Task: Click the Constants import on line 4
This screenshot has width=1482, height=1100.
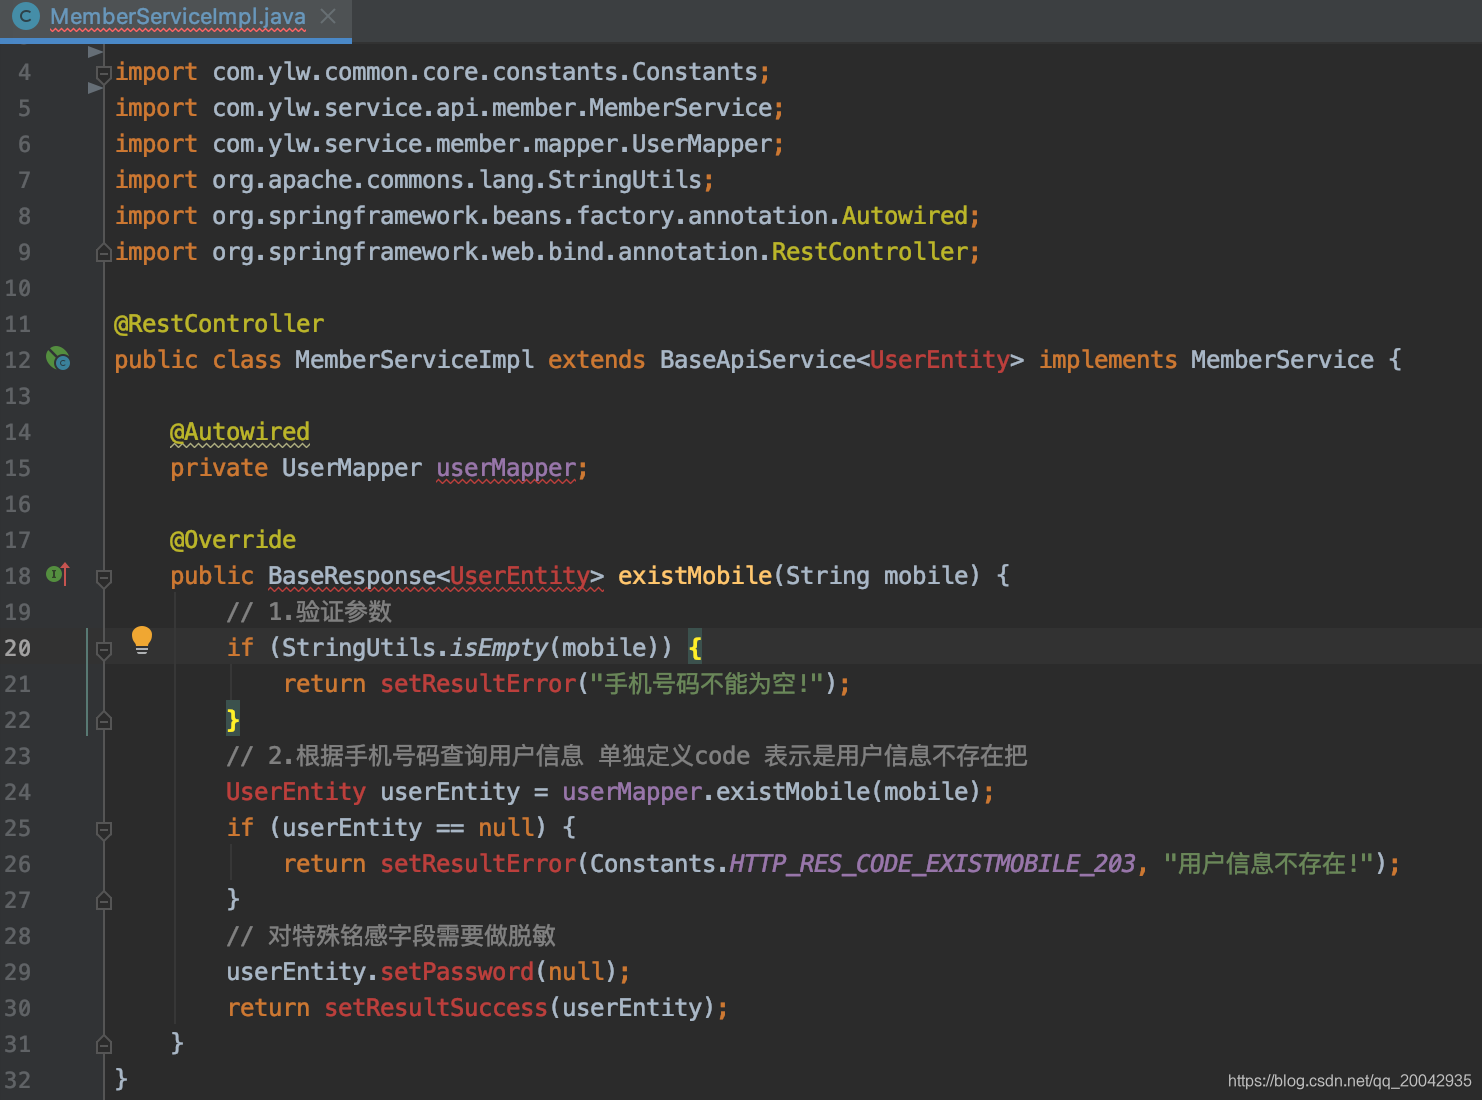Action: 695,72
